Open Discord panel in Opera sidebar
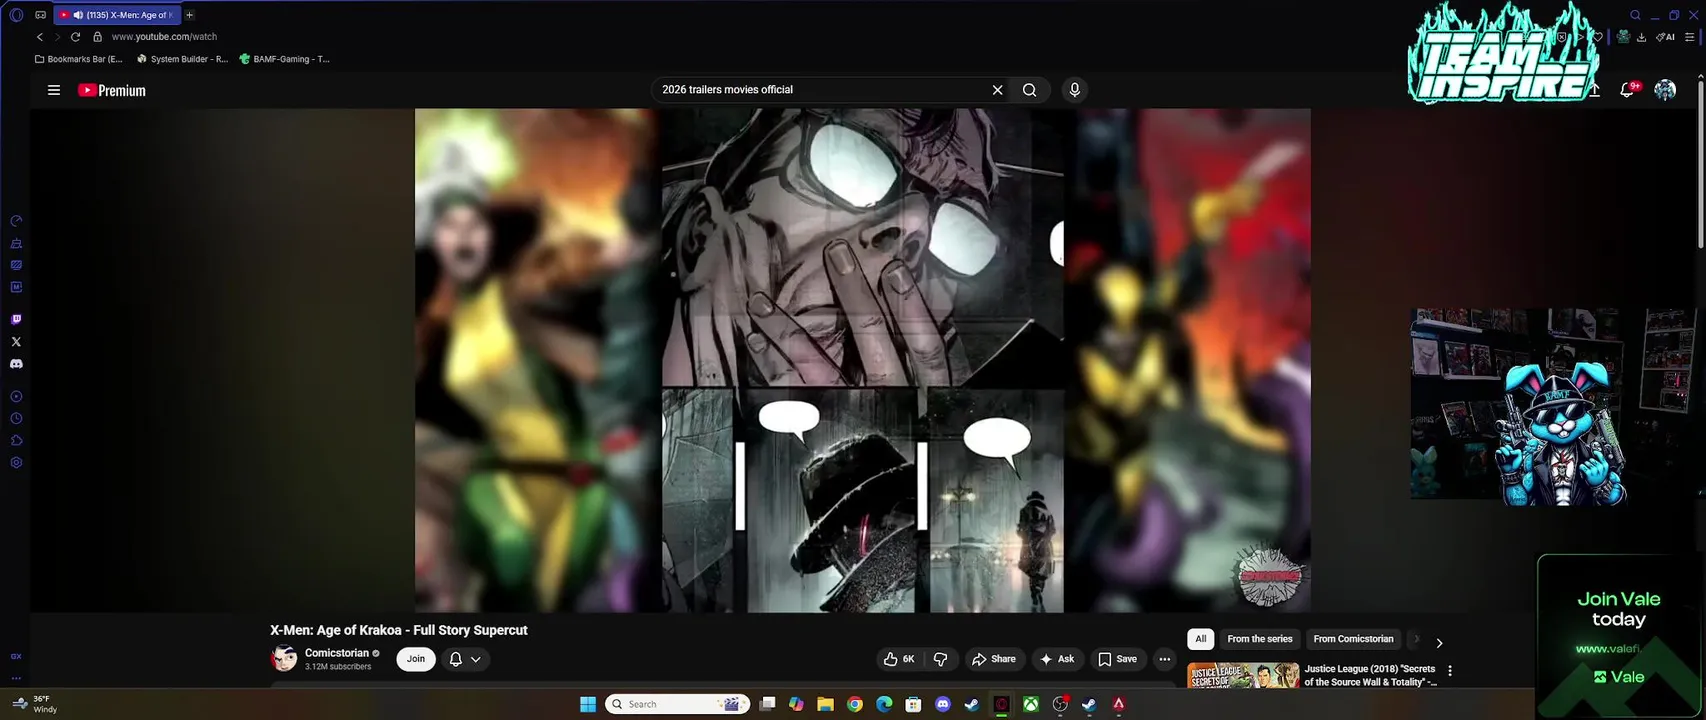 (x=16, y=364)
